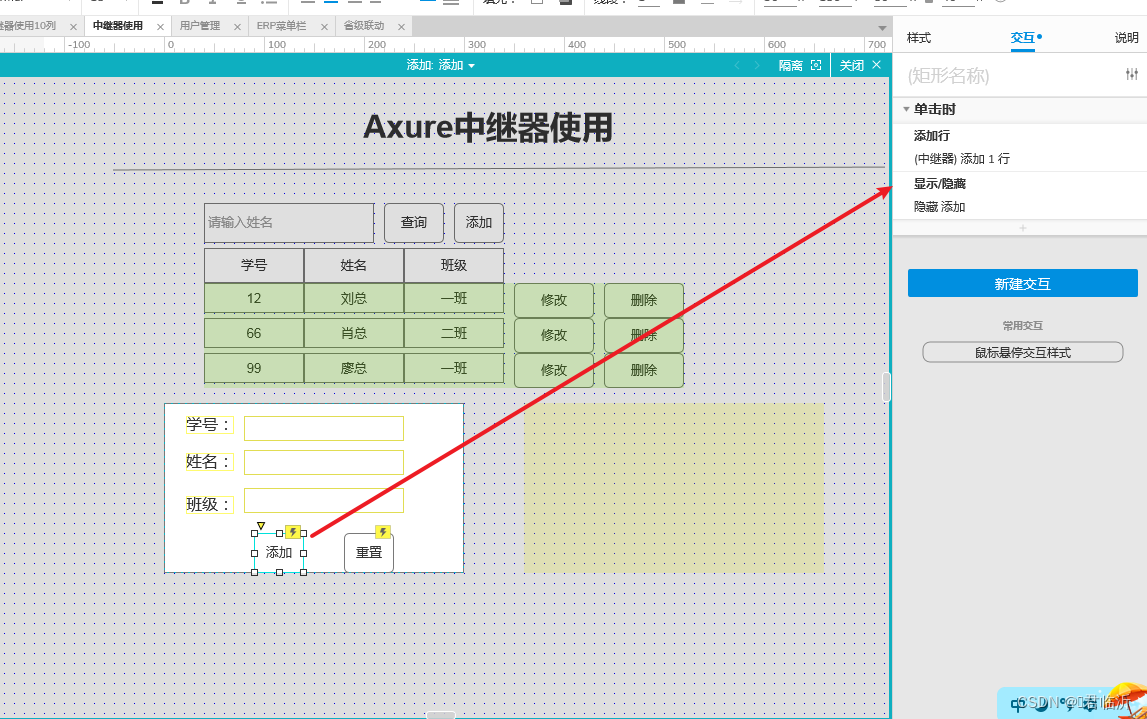Switch to the 中继器使用 page tab
This screenshot has height=719, width=1147.
click(118, 26)
